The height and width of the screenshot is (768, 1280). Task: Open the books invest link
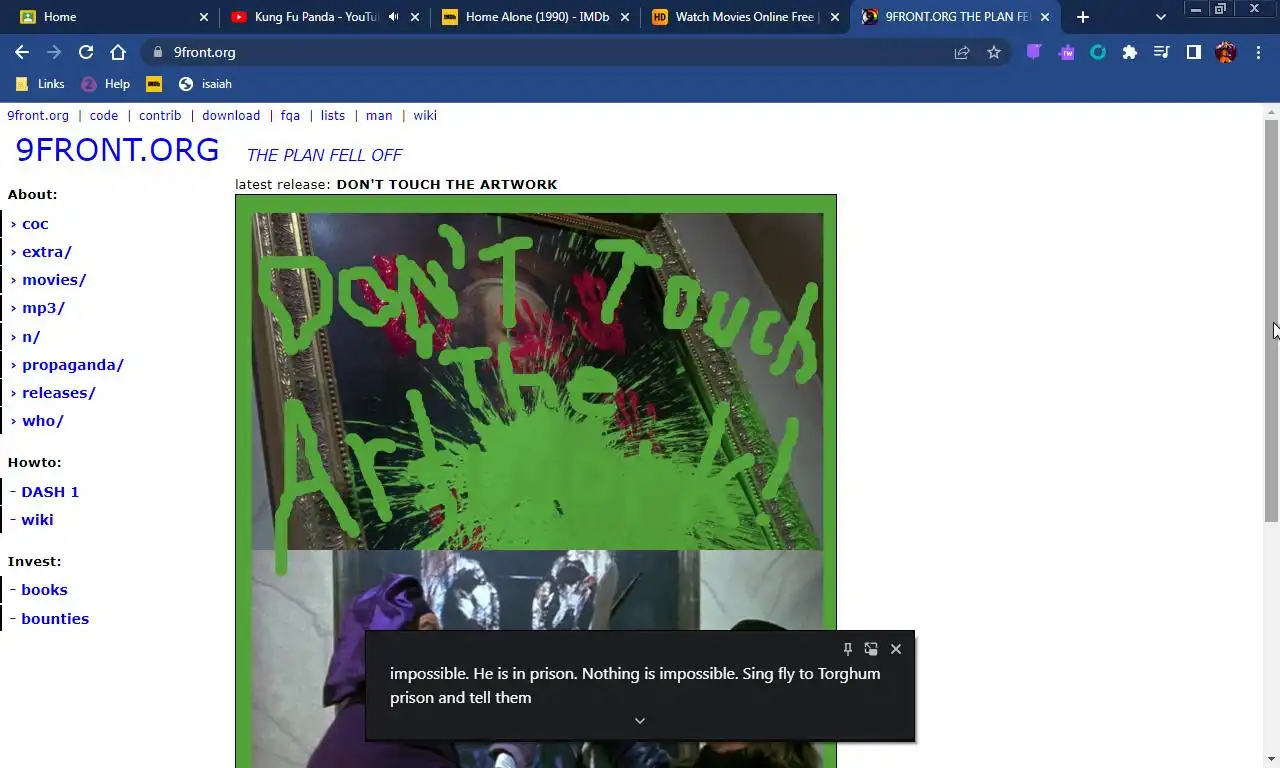44,590
